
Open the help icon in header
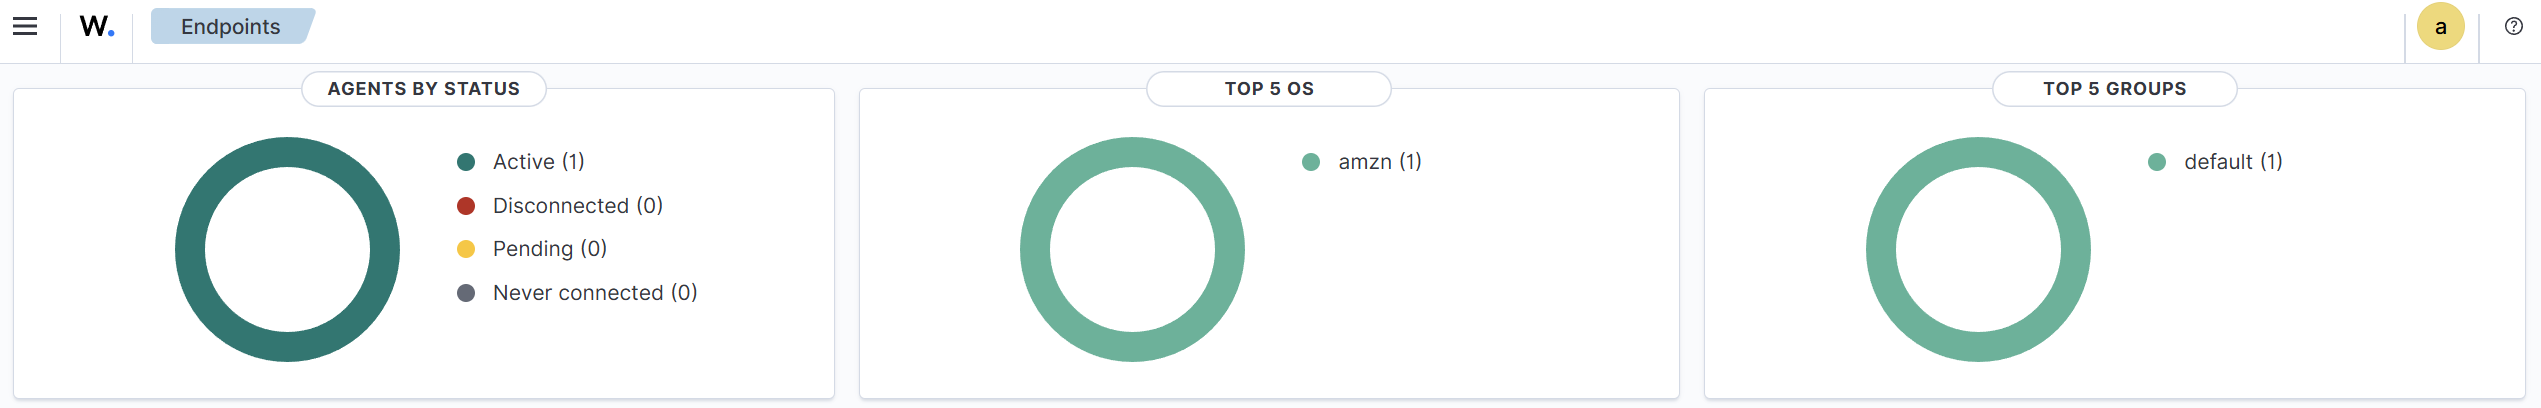(x=2513, y=27)
